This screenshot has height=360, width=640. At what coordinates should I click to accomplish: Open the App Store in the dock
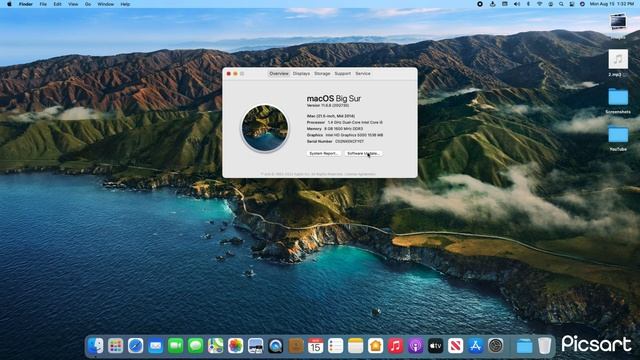tap(476, 346)
